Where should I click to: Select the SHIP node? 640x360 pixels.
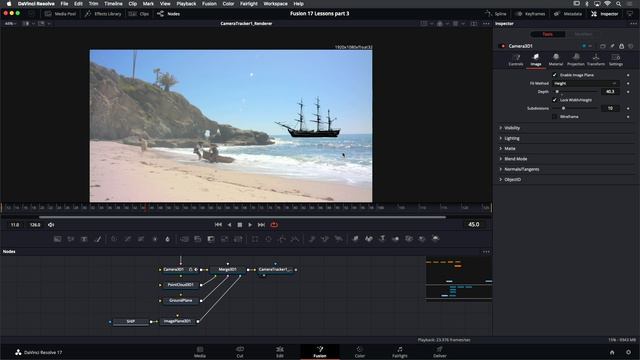[x=131, y=322]
